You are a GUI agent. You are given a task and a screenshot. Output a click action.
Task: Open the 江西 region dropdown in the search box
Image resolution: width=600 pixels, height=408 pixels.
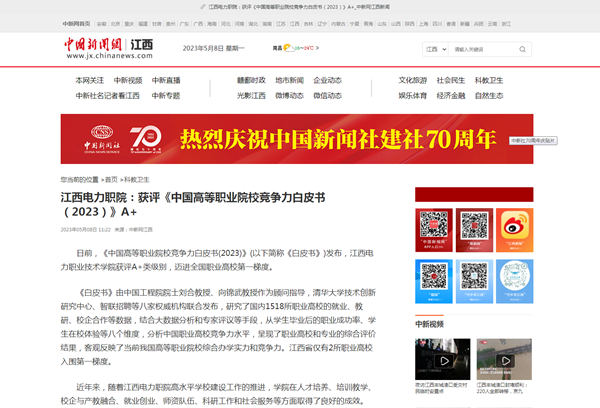coord(436,49)
